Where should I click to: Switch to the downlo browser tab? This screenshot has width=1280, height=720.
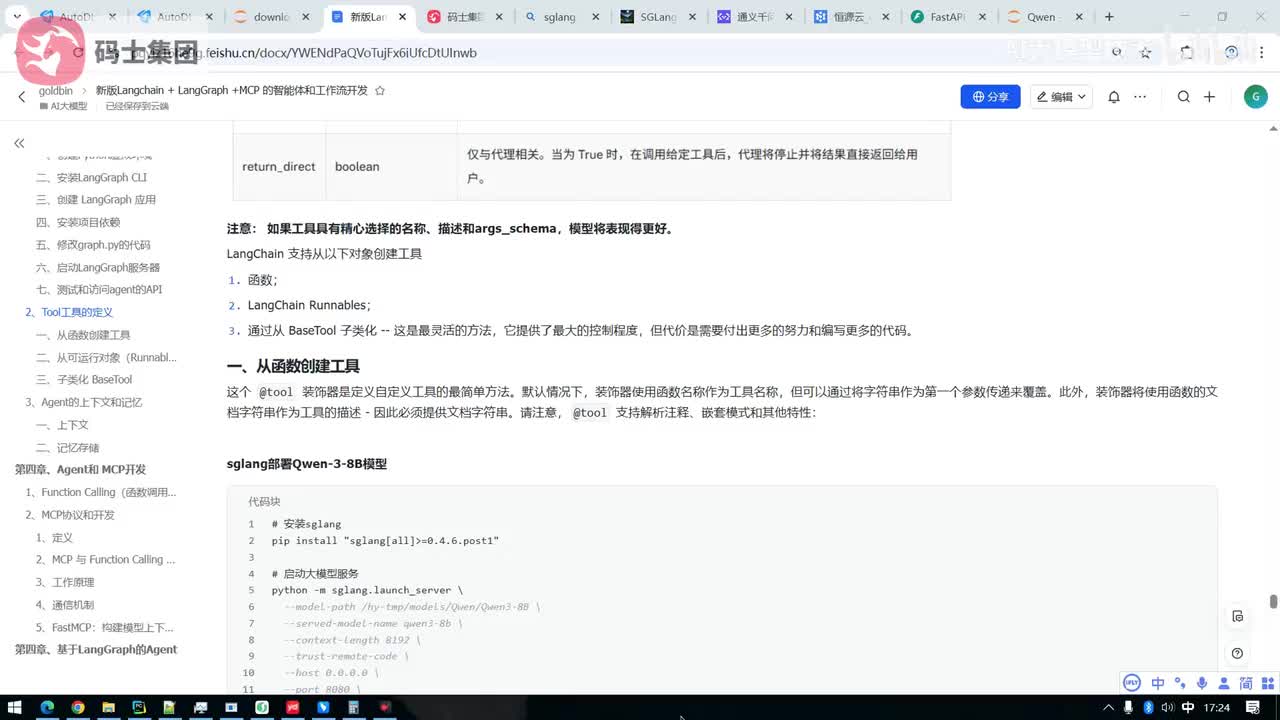(270, 17)
